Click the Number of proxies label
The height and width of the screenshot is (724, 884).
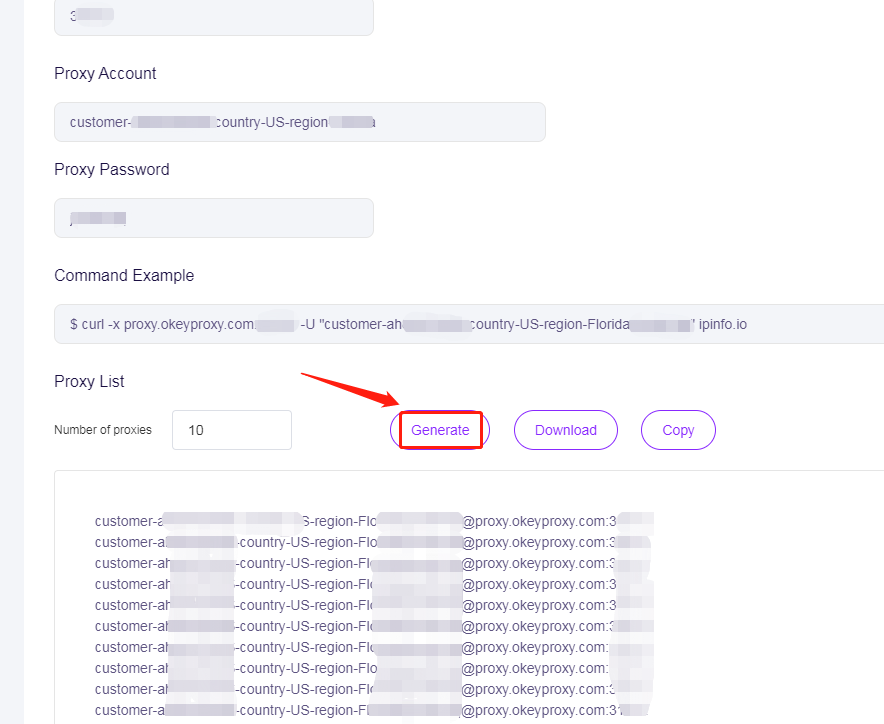pos(103,430)
